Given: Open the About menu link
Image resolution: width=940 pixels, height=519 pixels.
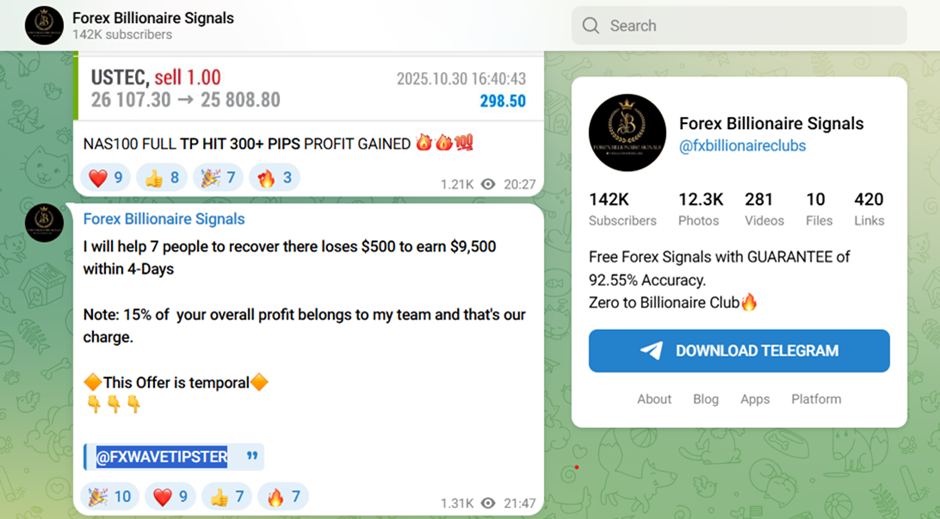Looking at the screenshot, I should coord(654,399).
